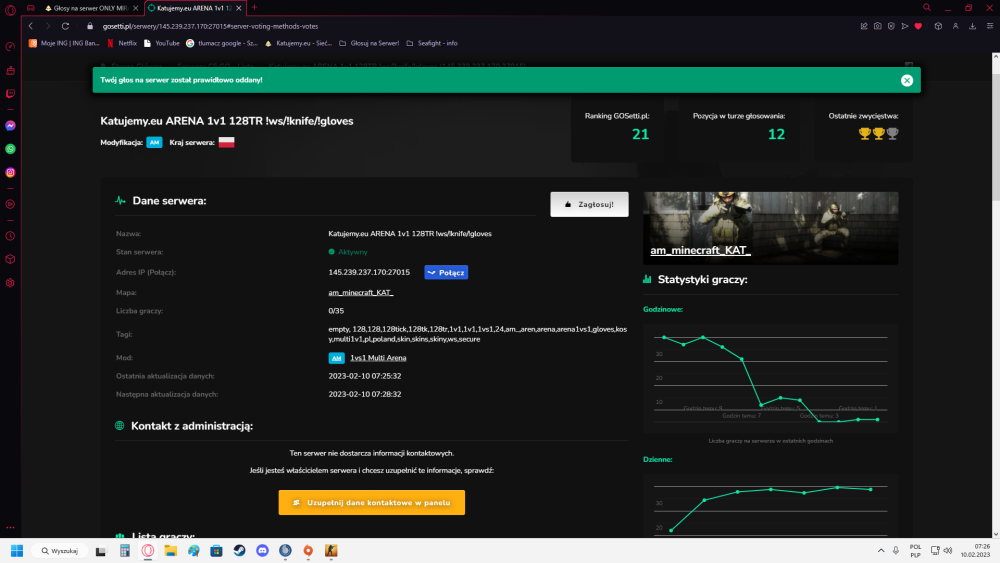1000x563 pixels.
Task: Open Extensions cube in the sidebar
Action: click(x=10, y=259)
